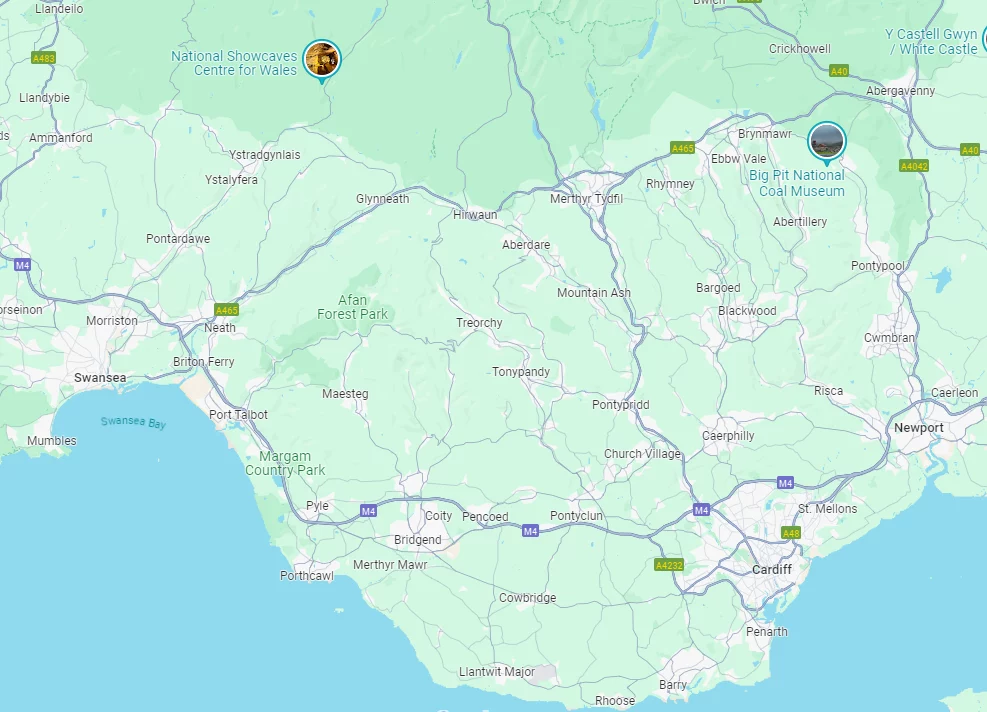Click the A465 road shield near Neath
The width and height of the screenshot is (987, 712).
point(227,310)
